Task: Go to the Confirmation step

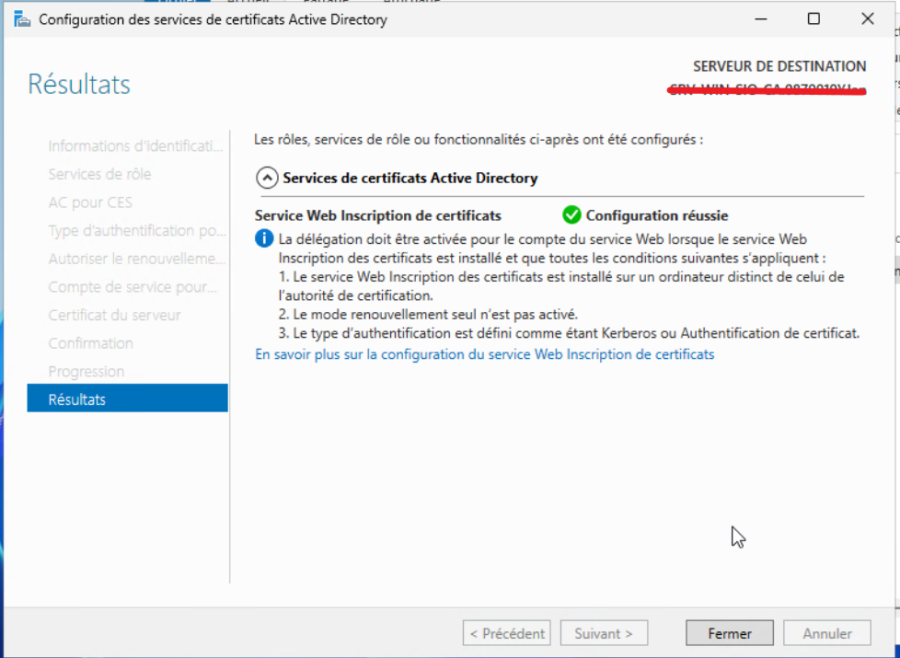Action: (x=91, y=343)
